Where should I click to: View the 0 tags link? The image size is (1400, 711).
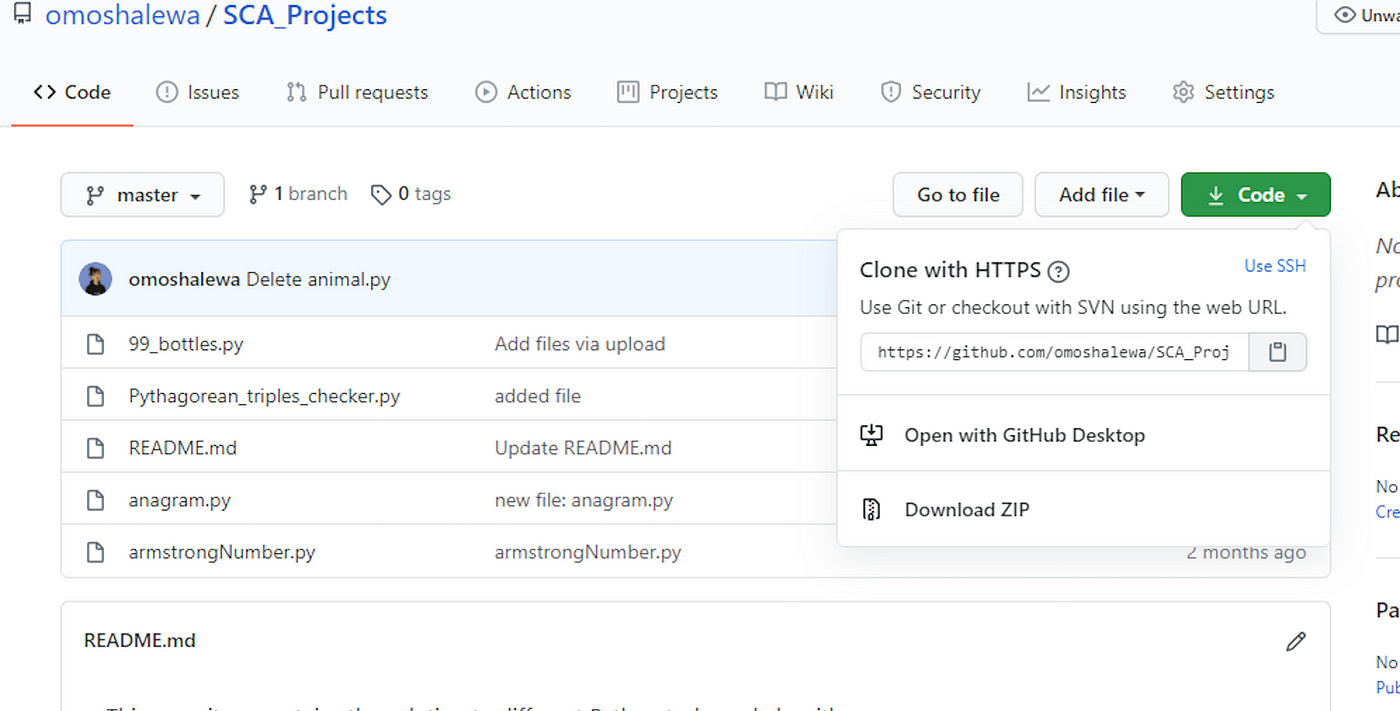[410, 194]
